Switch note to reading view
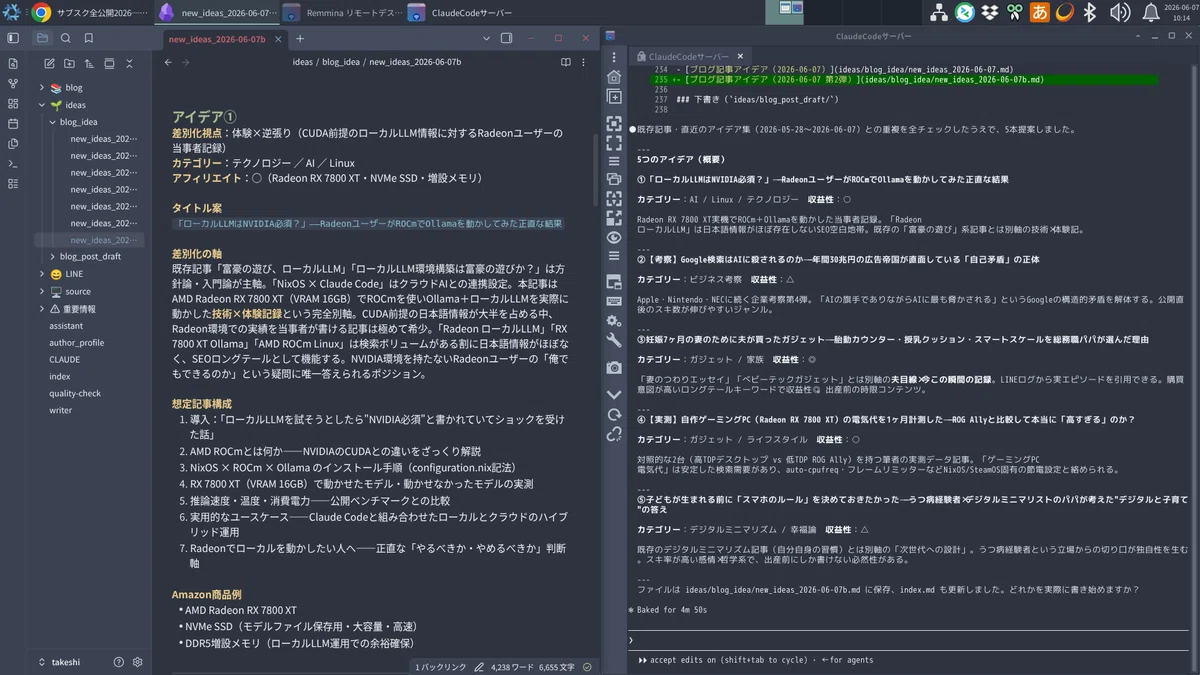The image size is (1200, 675). (566, 62)
